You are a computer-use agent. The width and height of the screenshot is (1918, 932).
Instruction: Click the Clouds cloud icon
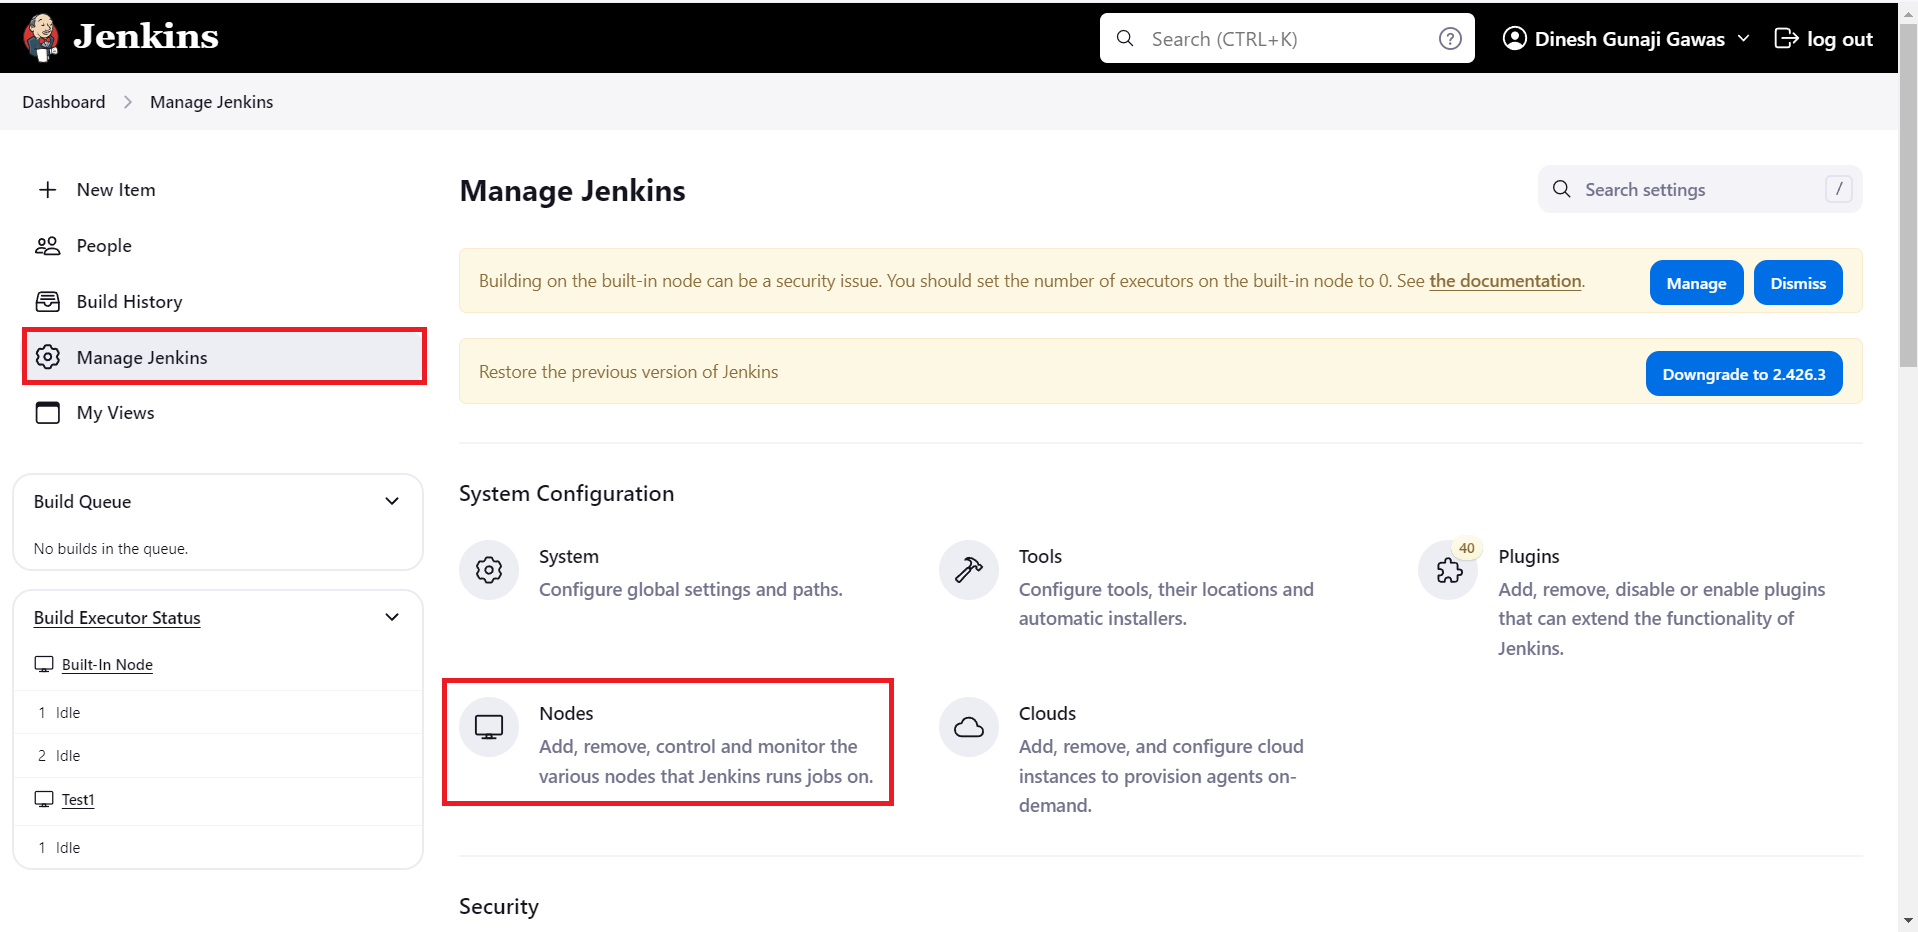tap(968, 727)
